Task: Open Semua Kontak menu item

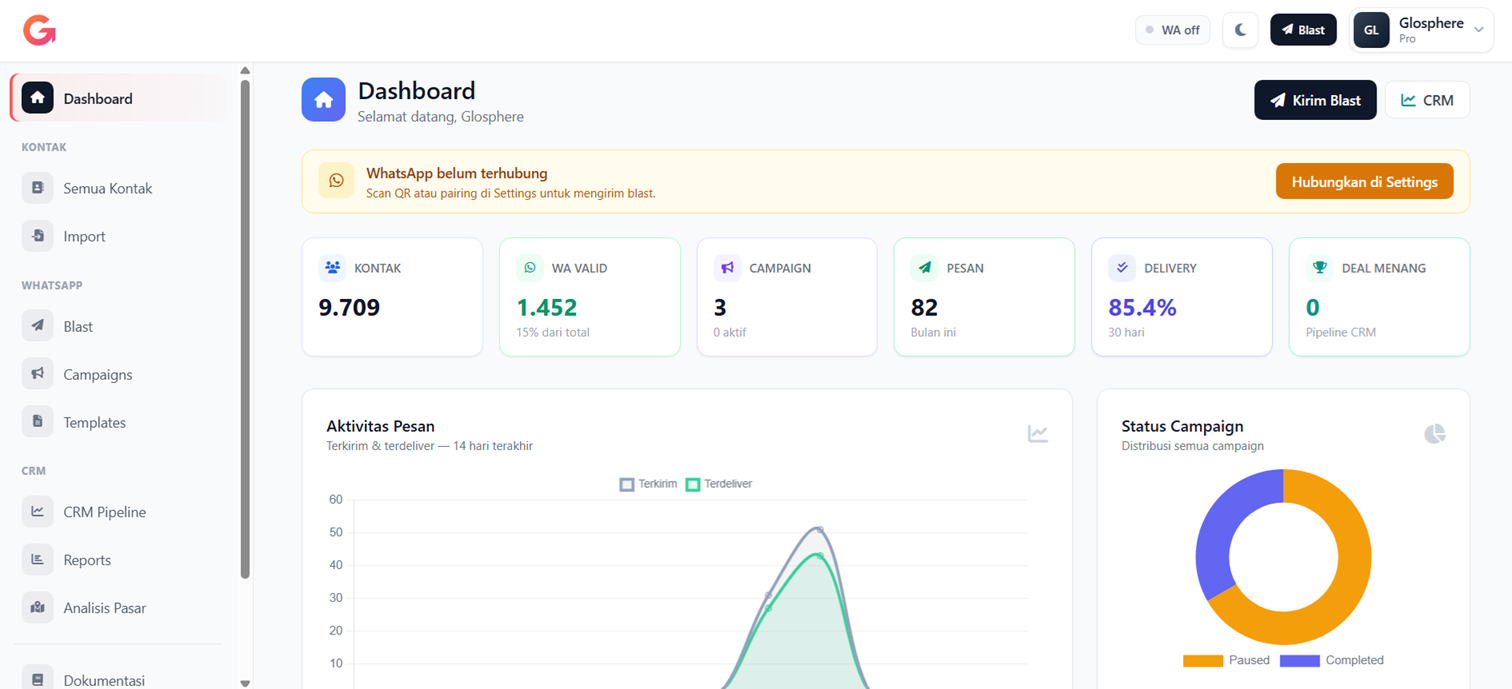Action: 118,188
